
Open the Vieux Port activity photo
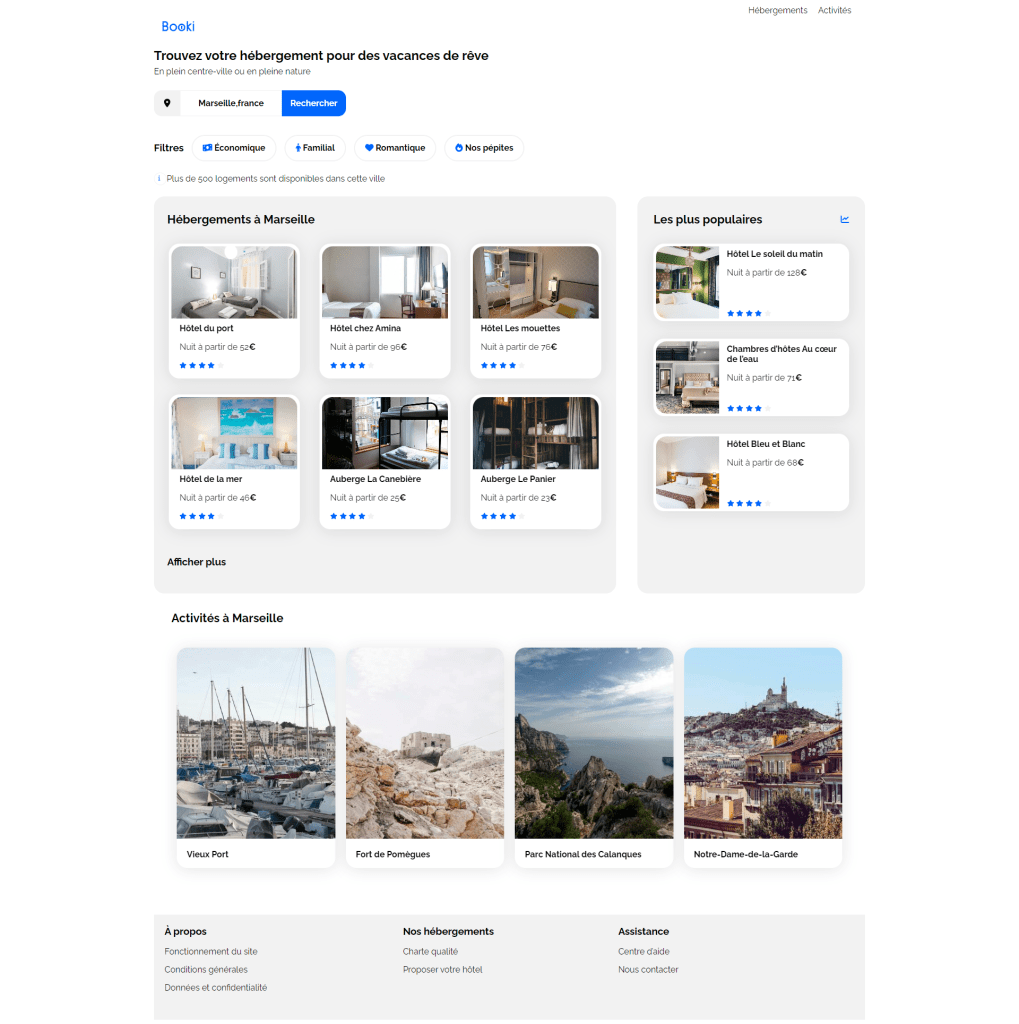256,743
